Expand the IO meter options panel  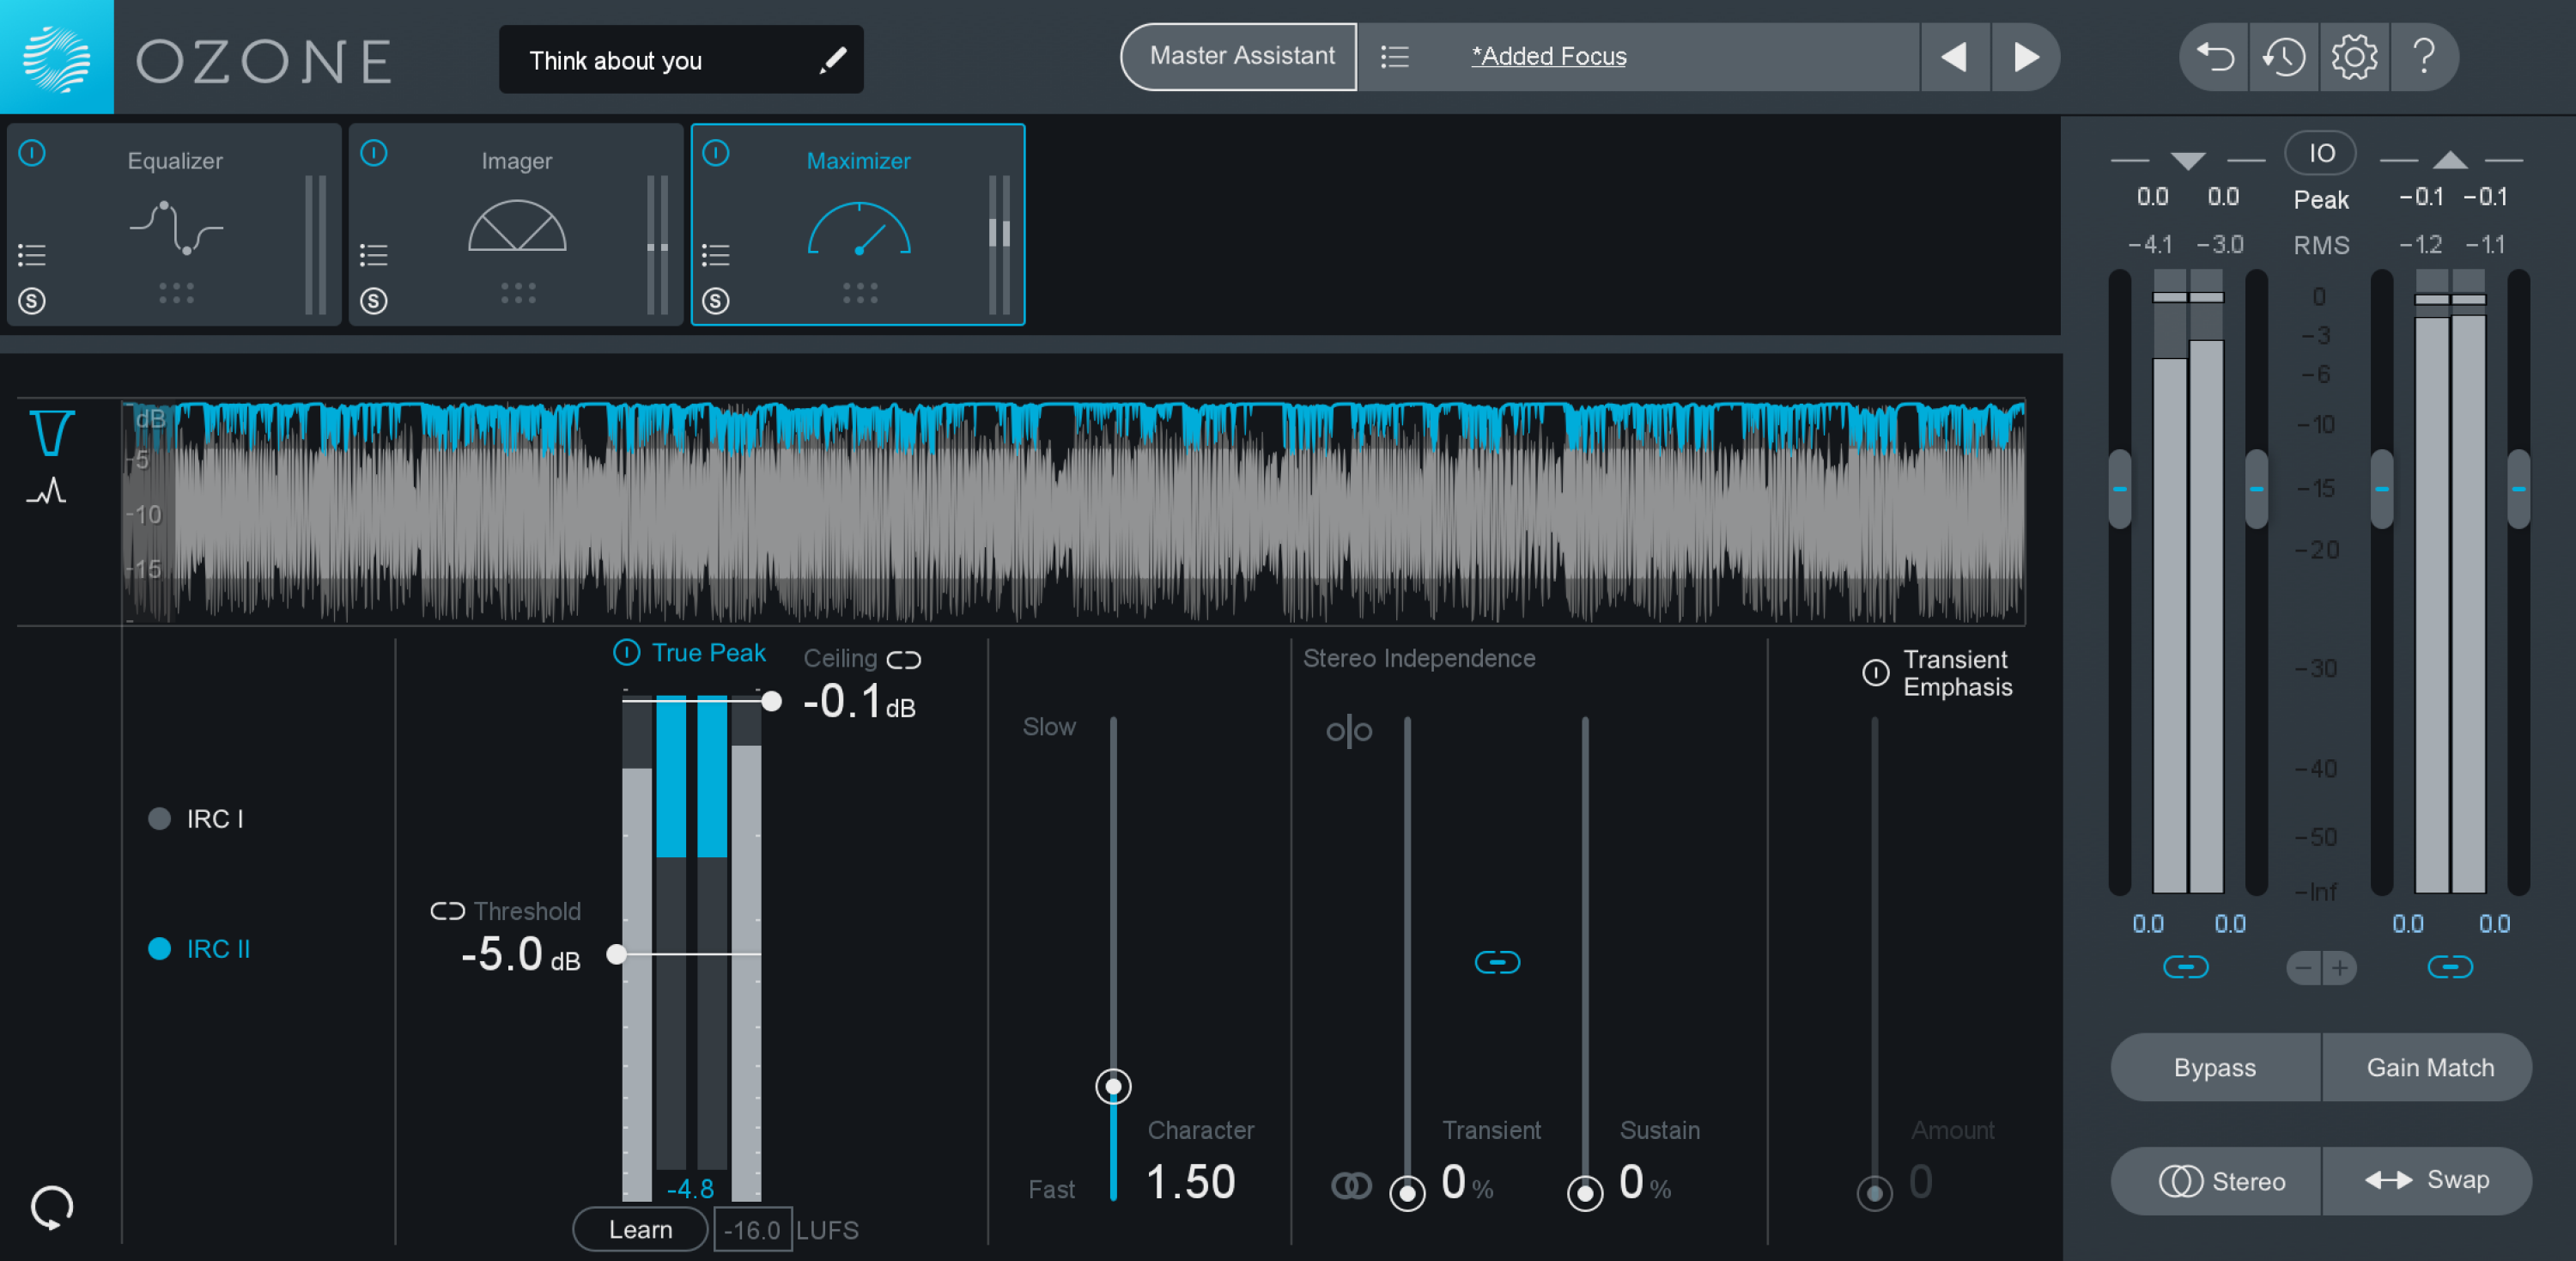2321,152
